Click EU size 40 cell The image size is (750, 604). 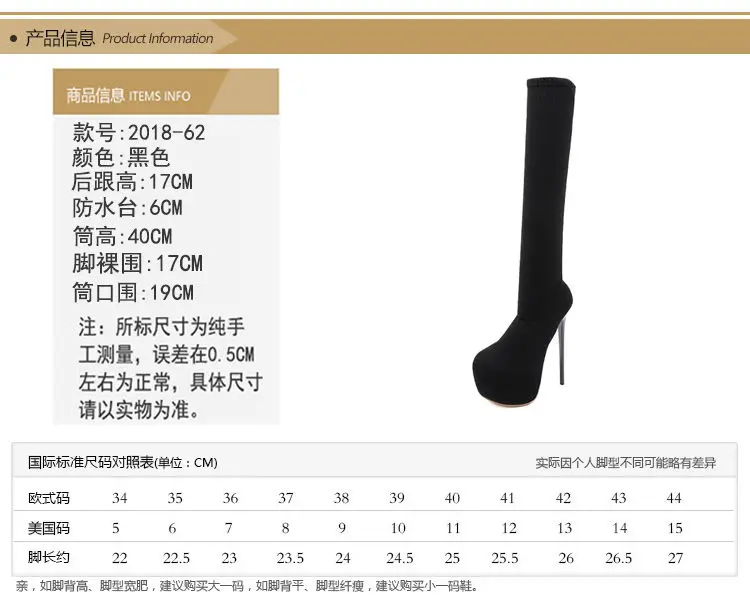pyautogui.click(x=452, y=498)
